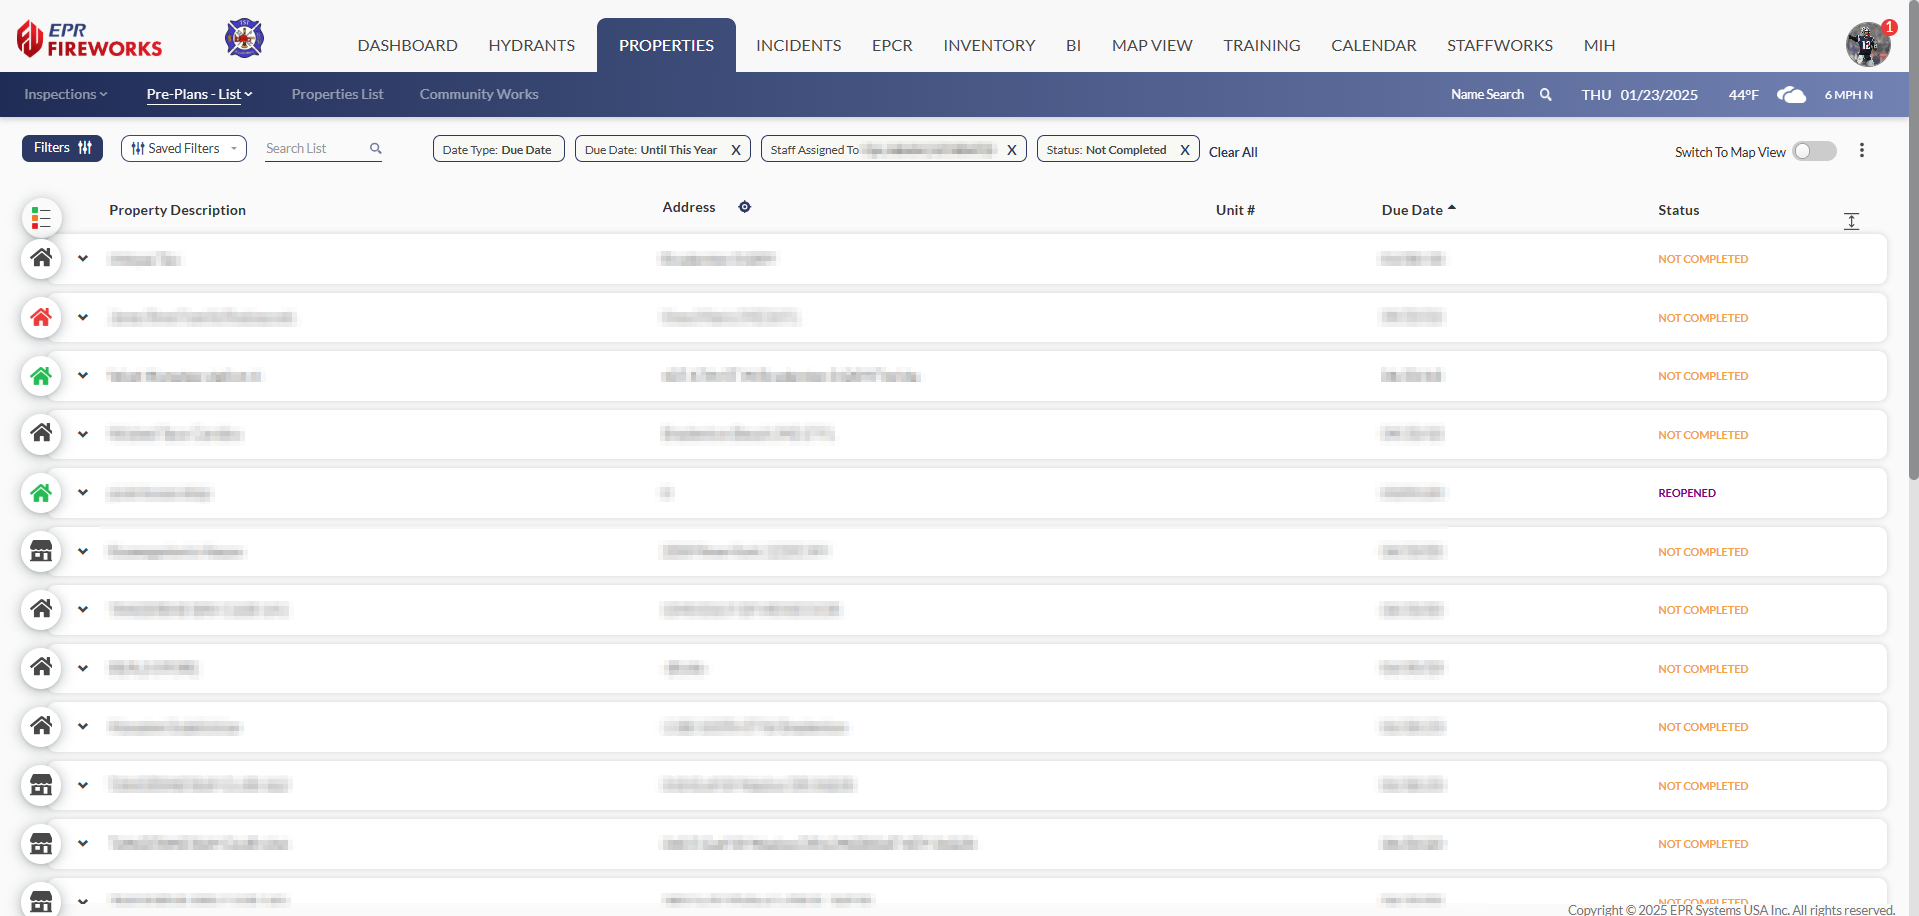
Task: Toggle Switch To Map View
Action: (x=1814, y=151)
